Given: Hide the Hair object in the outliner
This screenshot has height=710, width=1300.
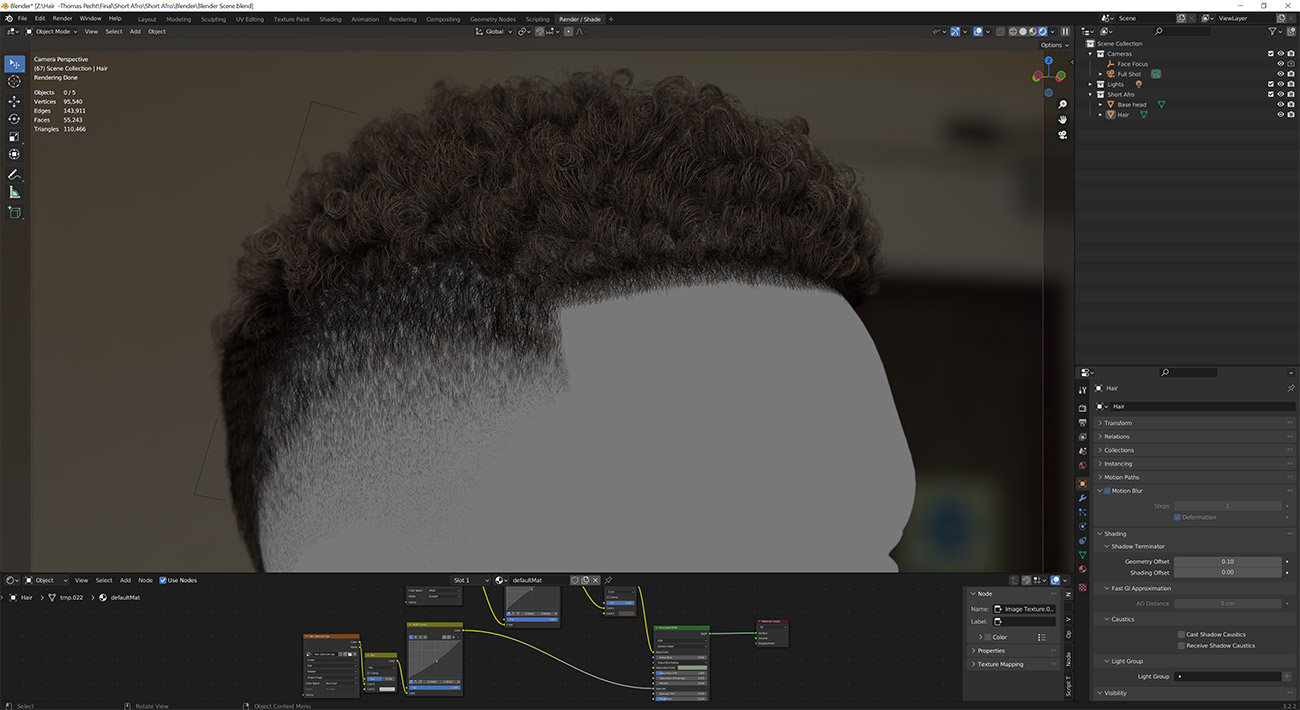Looking at the screenshot, I should coord(1281,114).
